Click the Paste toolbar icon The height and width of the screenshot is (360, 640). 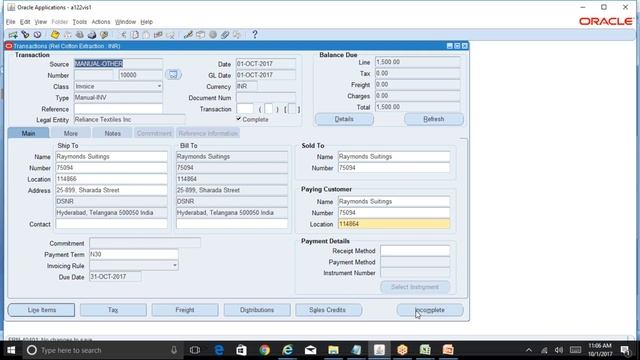[146, 35]
